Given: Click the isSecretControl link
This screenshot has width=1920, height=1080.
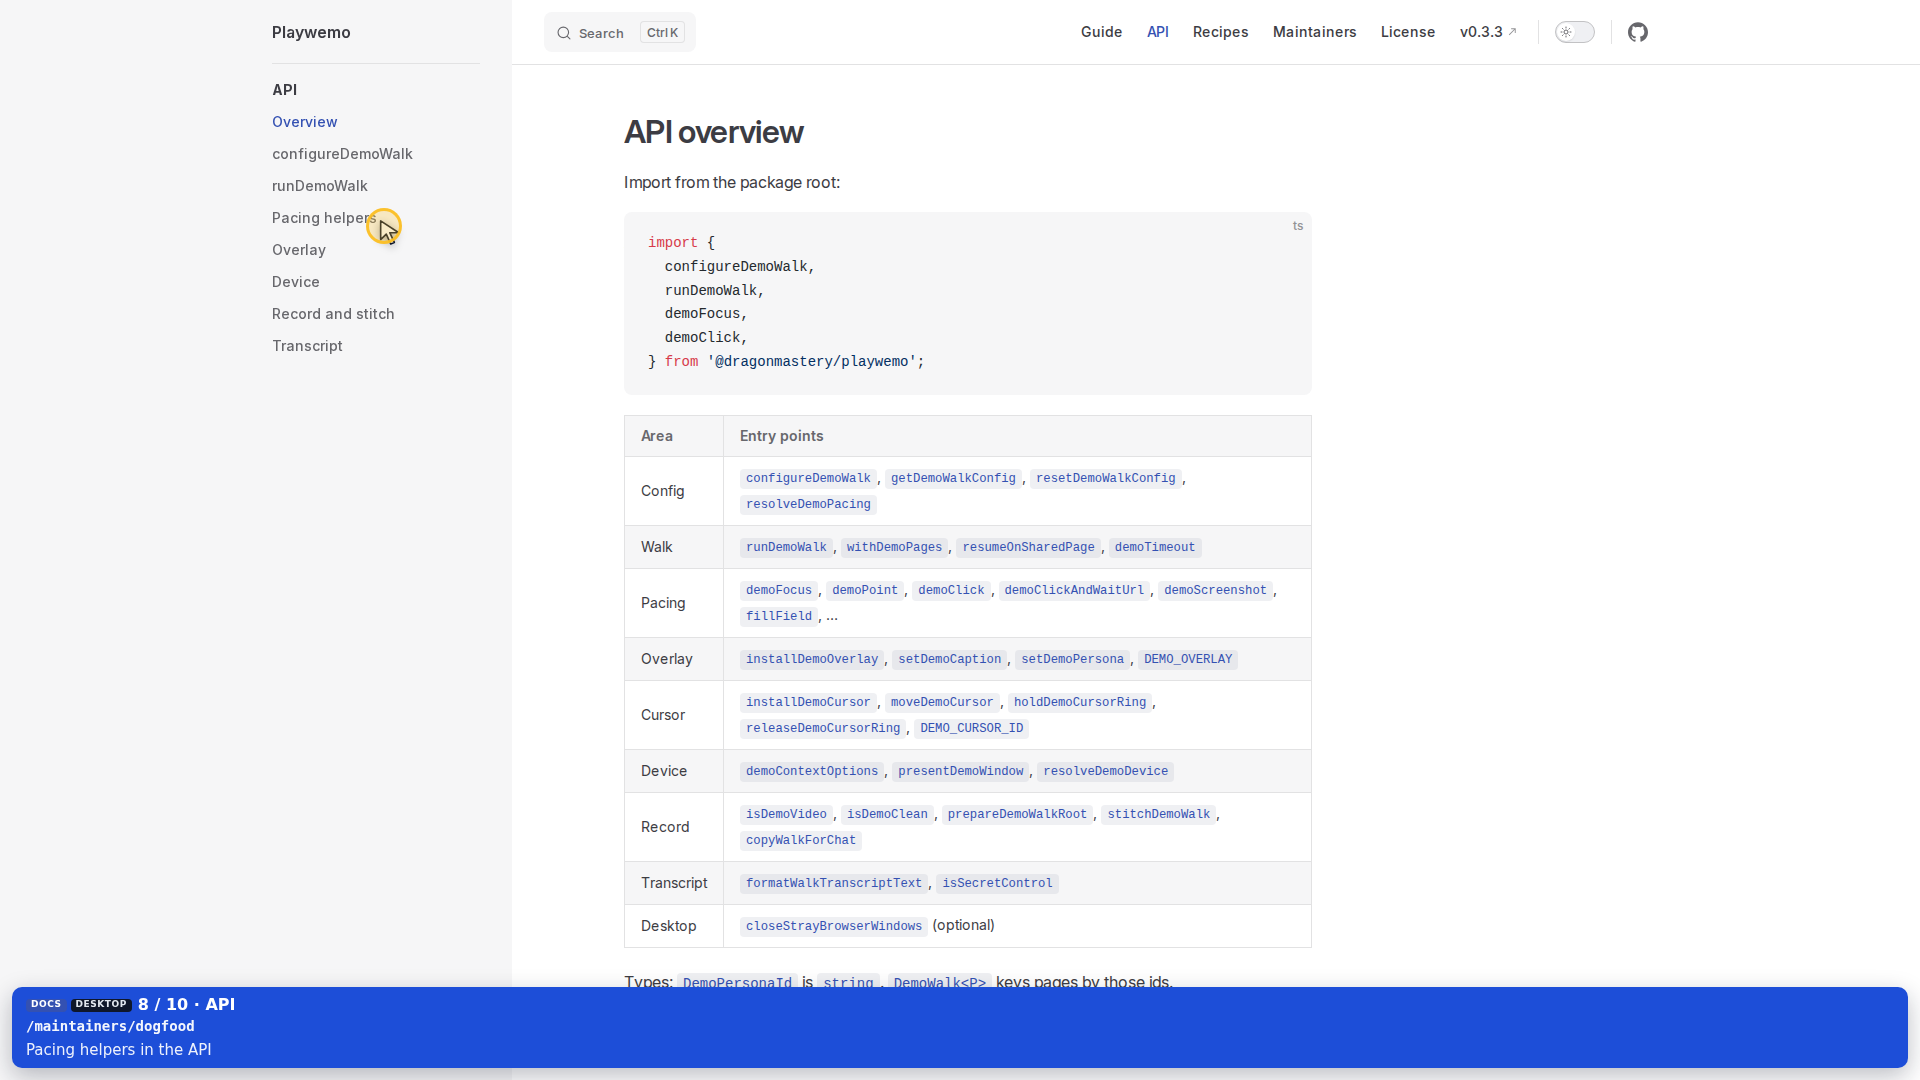Looking at the screenshot, I should pyautogui.click(x=997, y=883).
